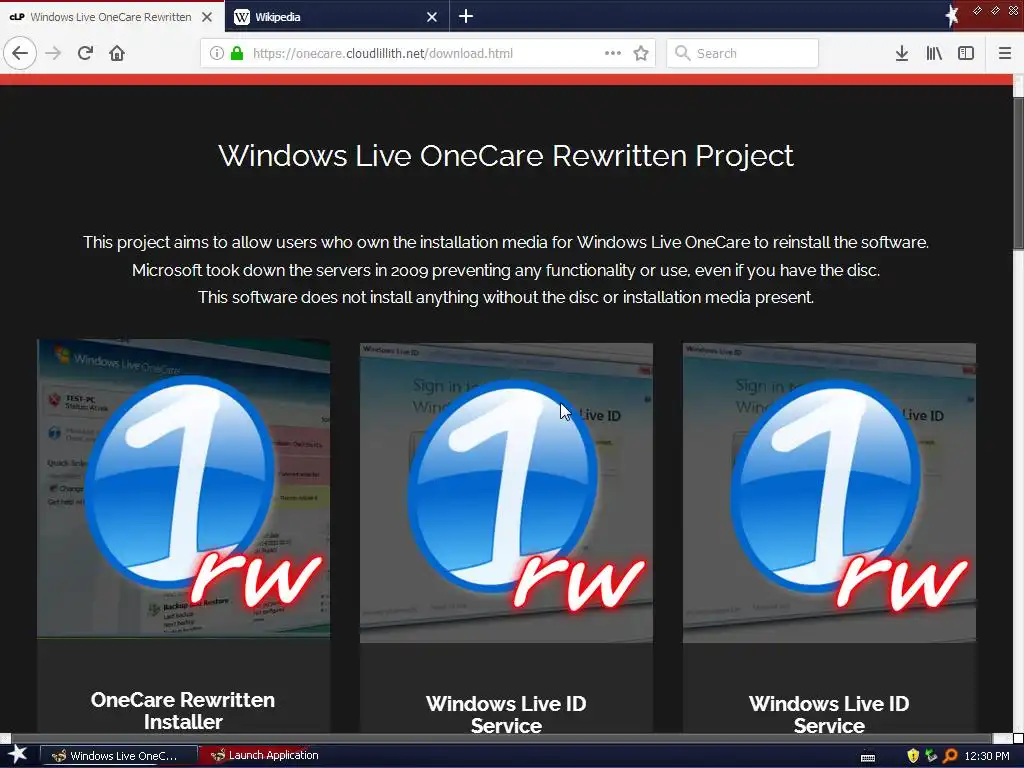
Task: Click the white star icon in title bar
Action: click(952, 15)
